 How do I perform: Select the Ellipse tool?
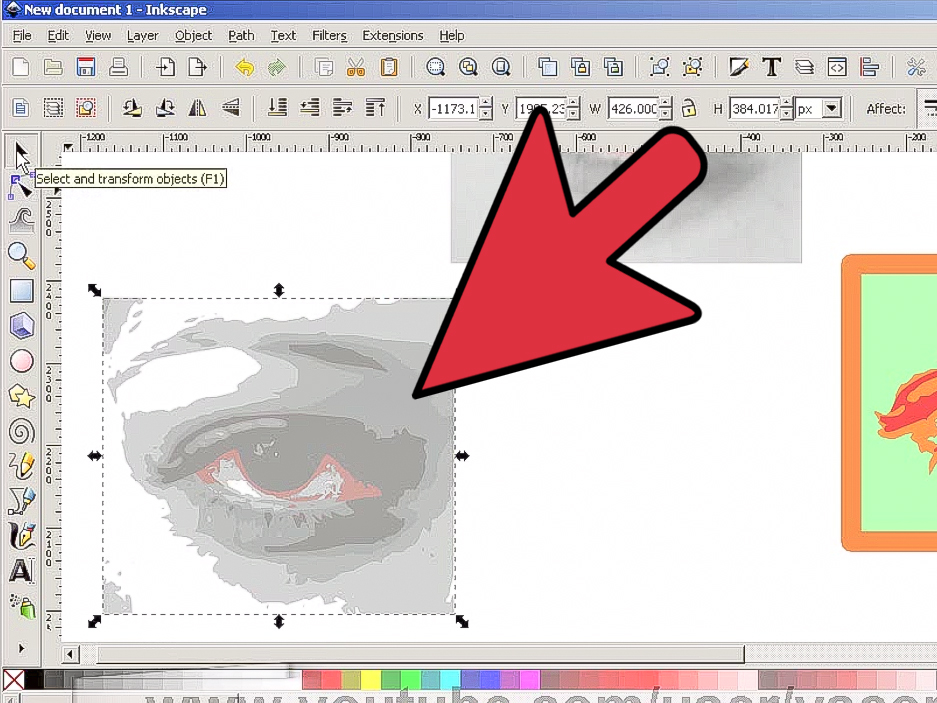tap(22, 361)
